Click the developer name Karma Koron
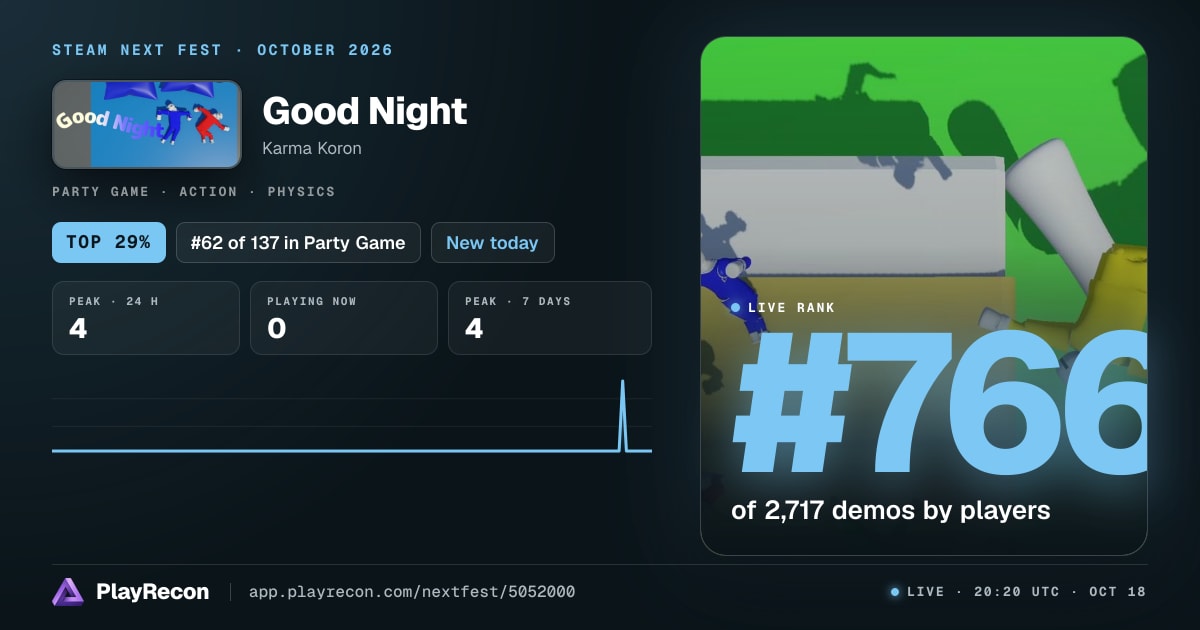 click(312, 148)
